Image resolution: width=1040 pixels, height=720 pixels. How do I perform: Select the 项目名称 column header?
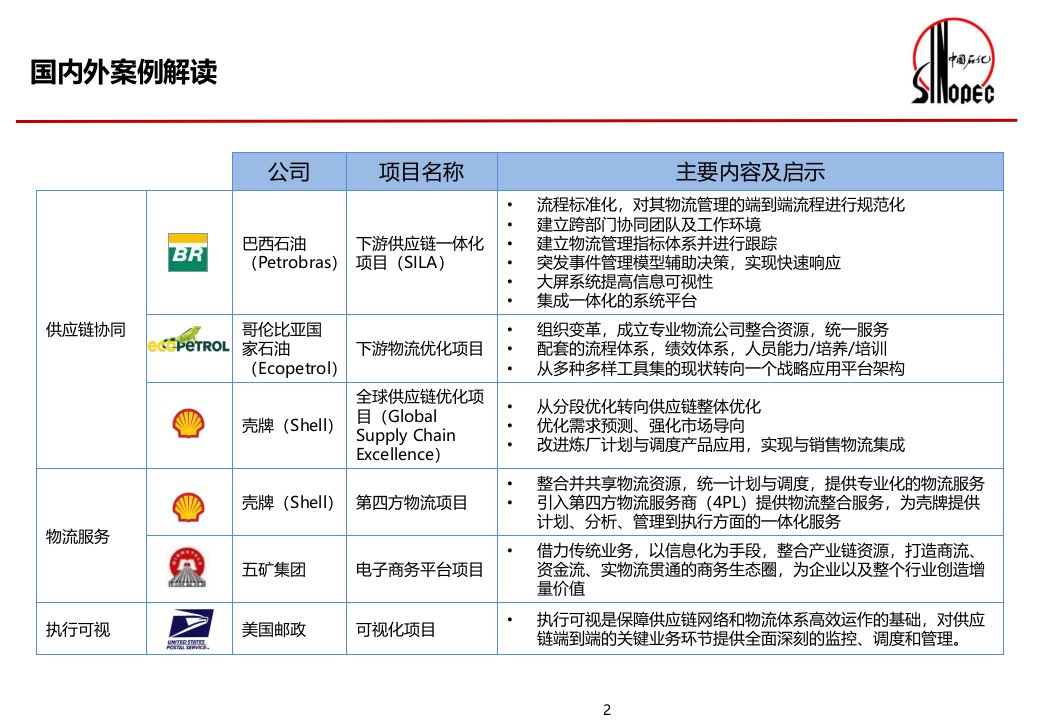pyautogui.click(x=420, y=171)
